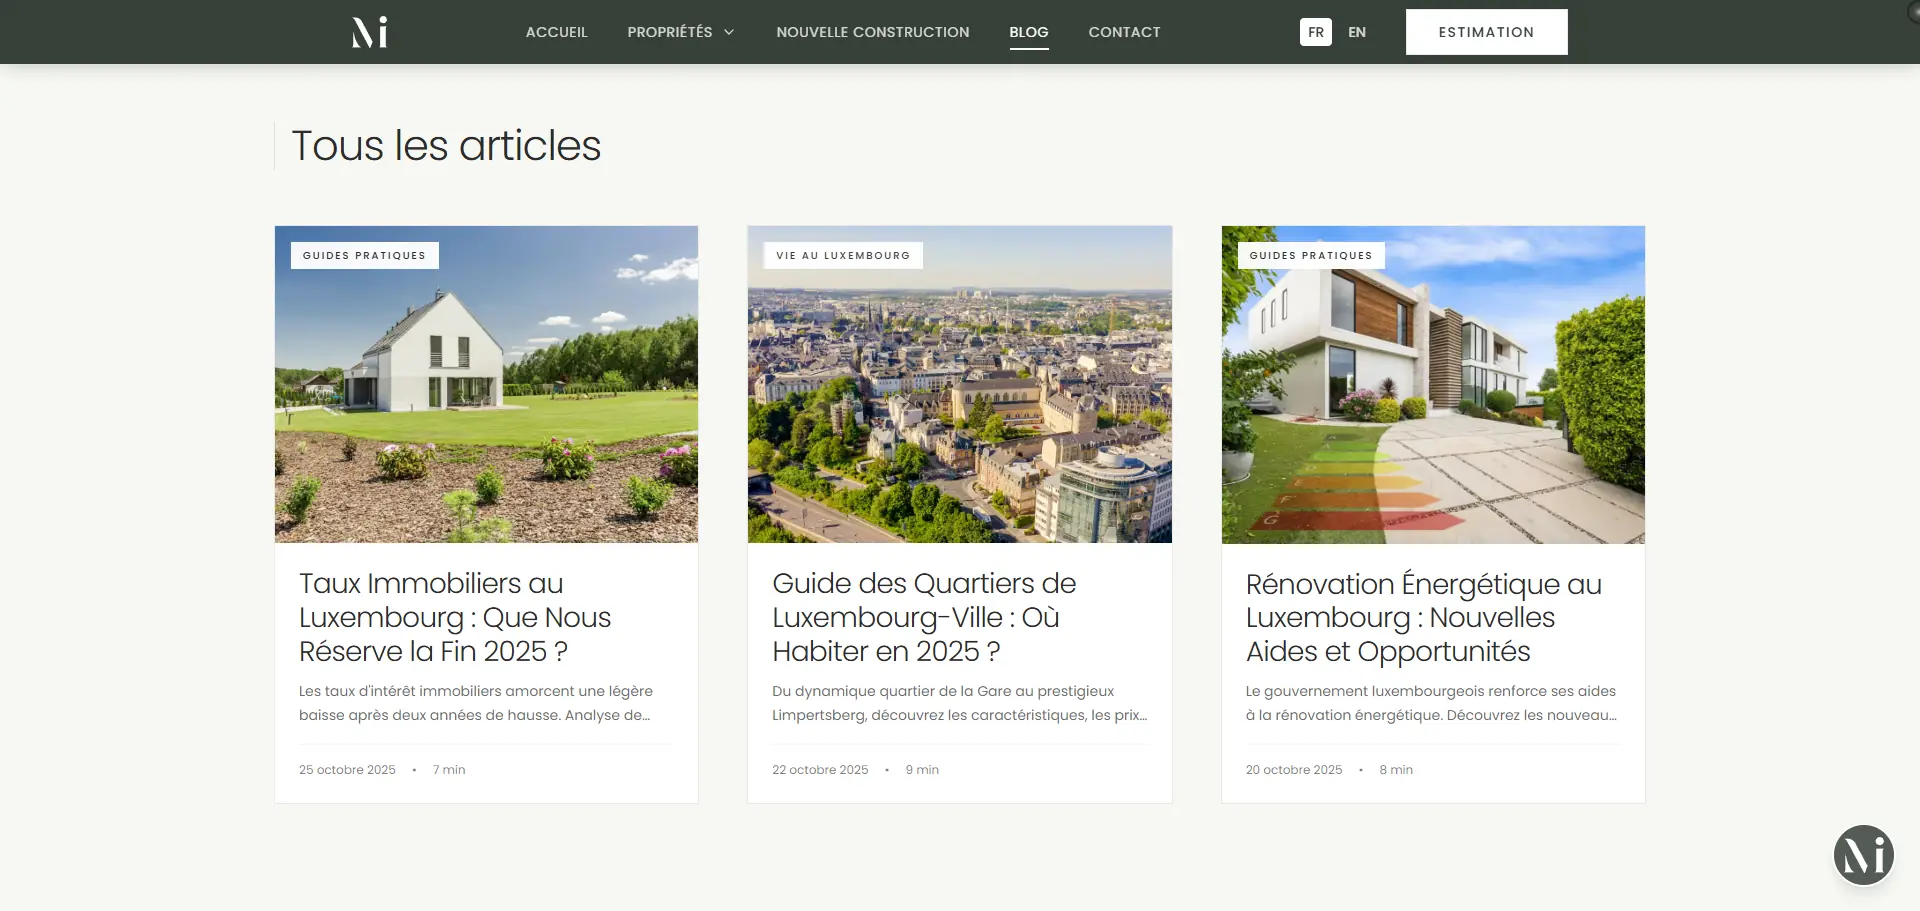Image resolution: width=1920 pixels, height=911 pixels.
Task: Open the Luxembourg city aerial photo
Action: click(959, 400)
